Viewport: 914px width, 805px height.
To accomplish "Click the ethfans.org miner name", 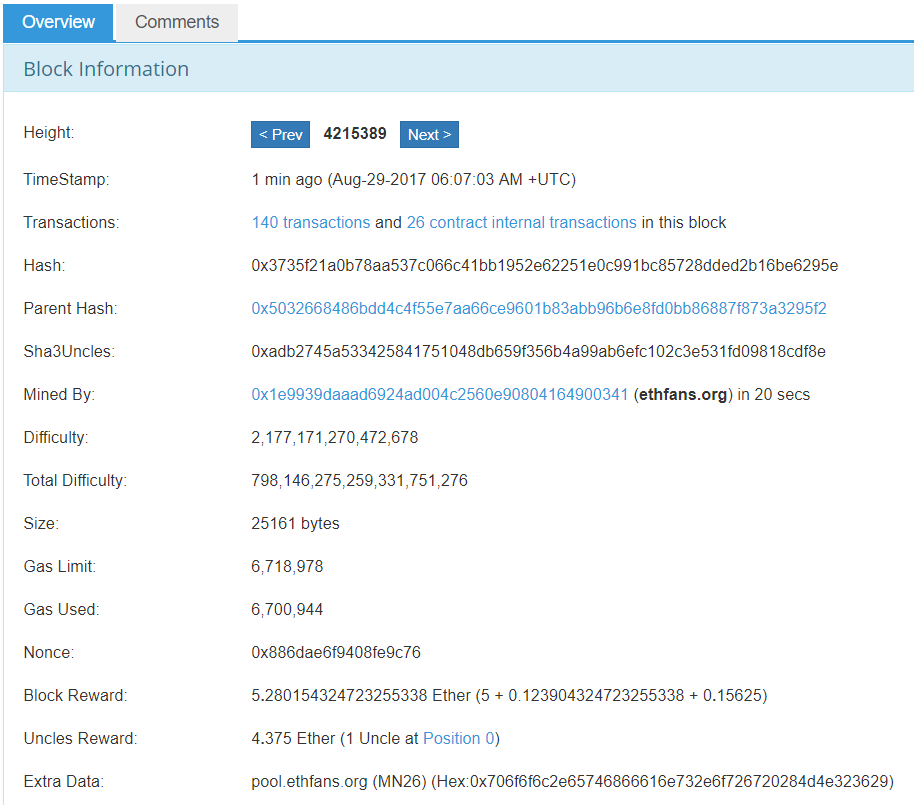I will 683,395.
